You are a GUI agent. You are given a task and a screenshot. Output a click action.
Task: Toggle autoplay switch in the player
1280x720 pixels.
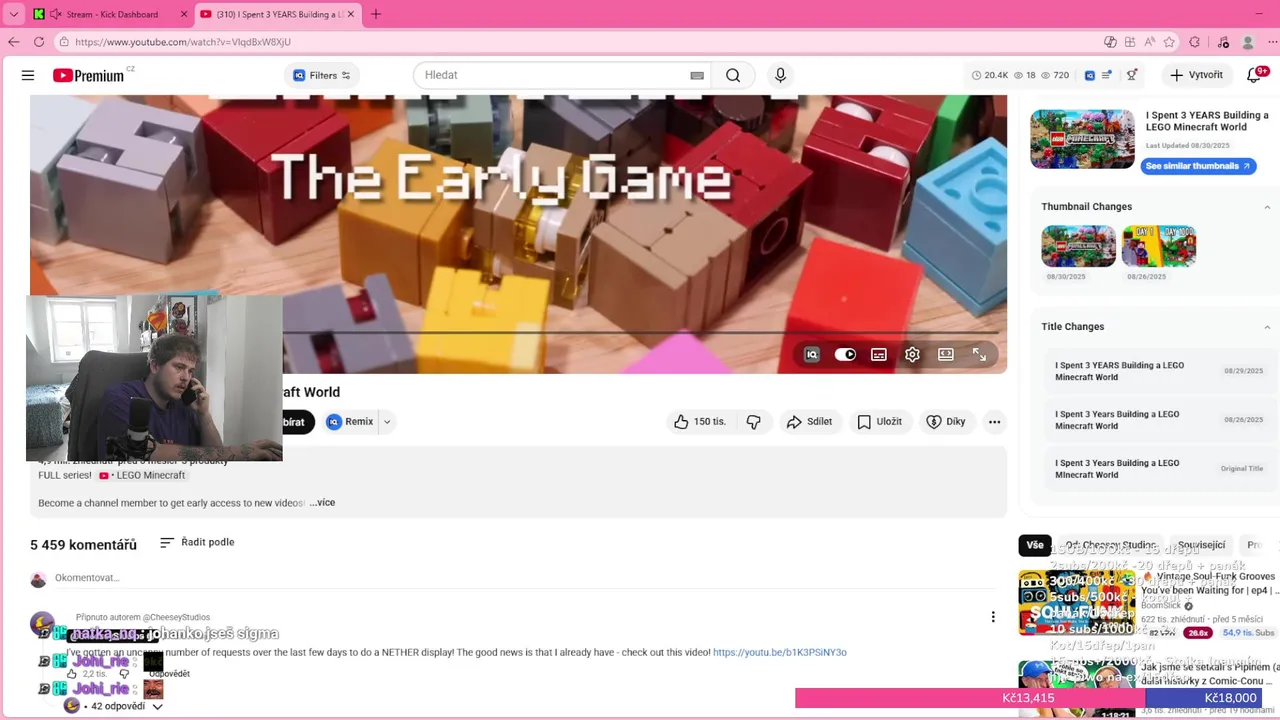coord(845,354)
